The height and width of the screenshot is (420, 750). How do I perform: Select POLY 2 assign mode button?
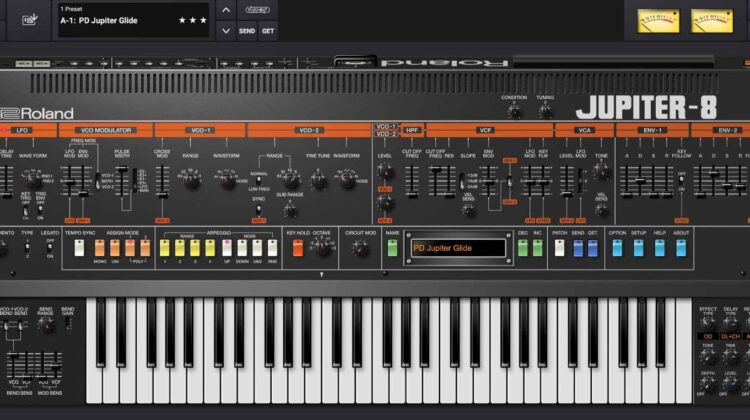click(x=145, y=248)
